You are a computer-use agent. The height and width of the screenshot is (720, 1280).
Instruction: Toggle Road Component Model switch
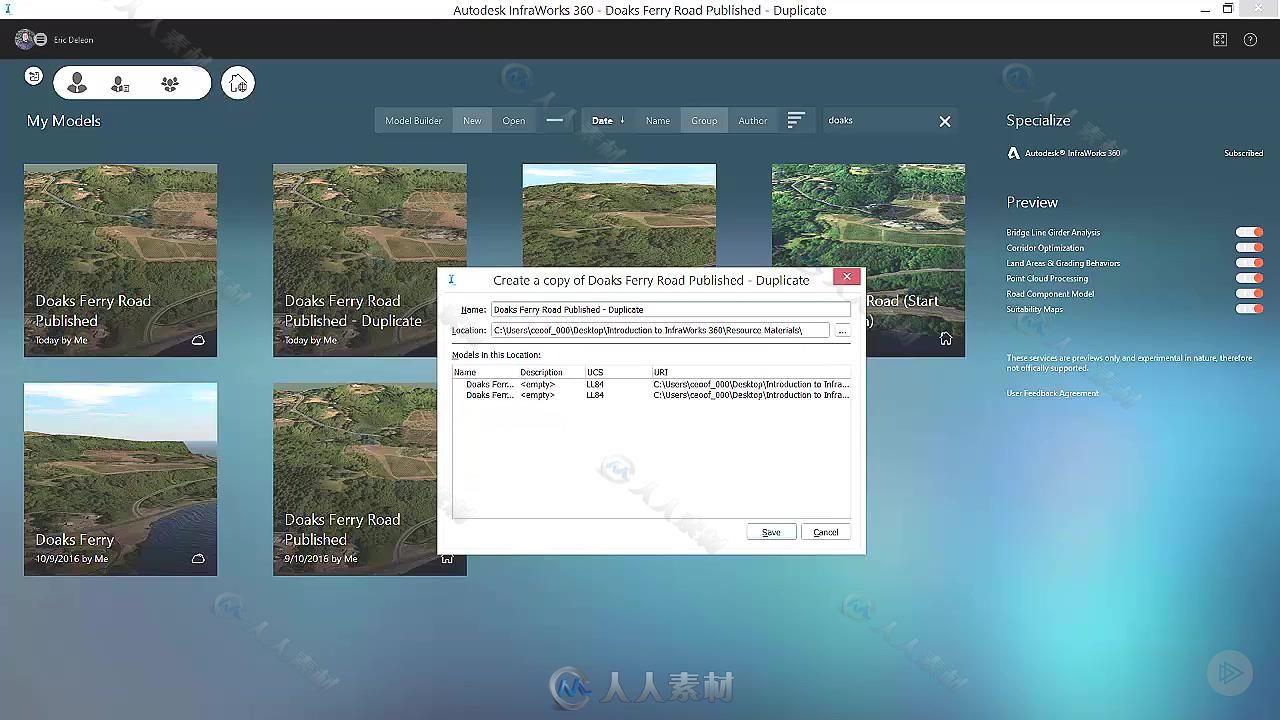(1249, 294)
